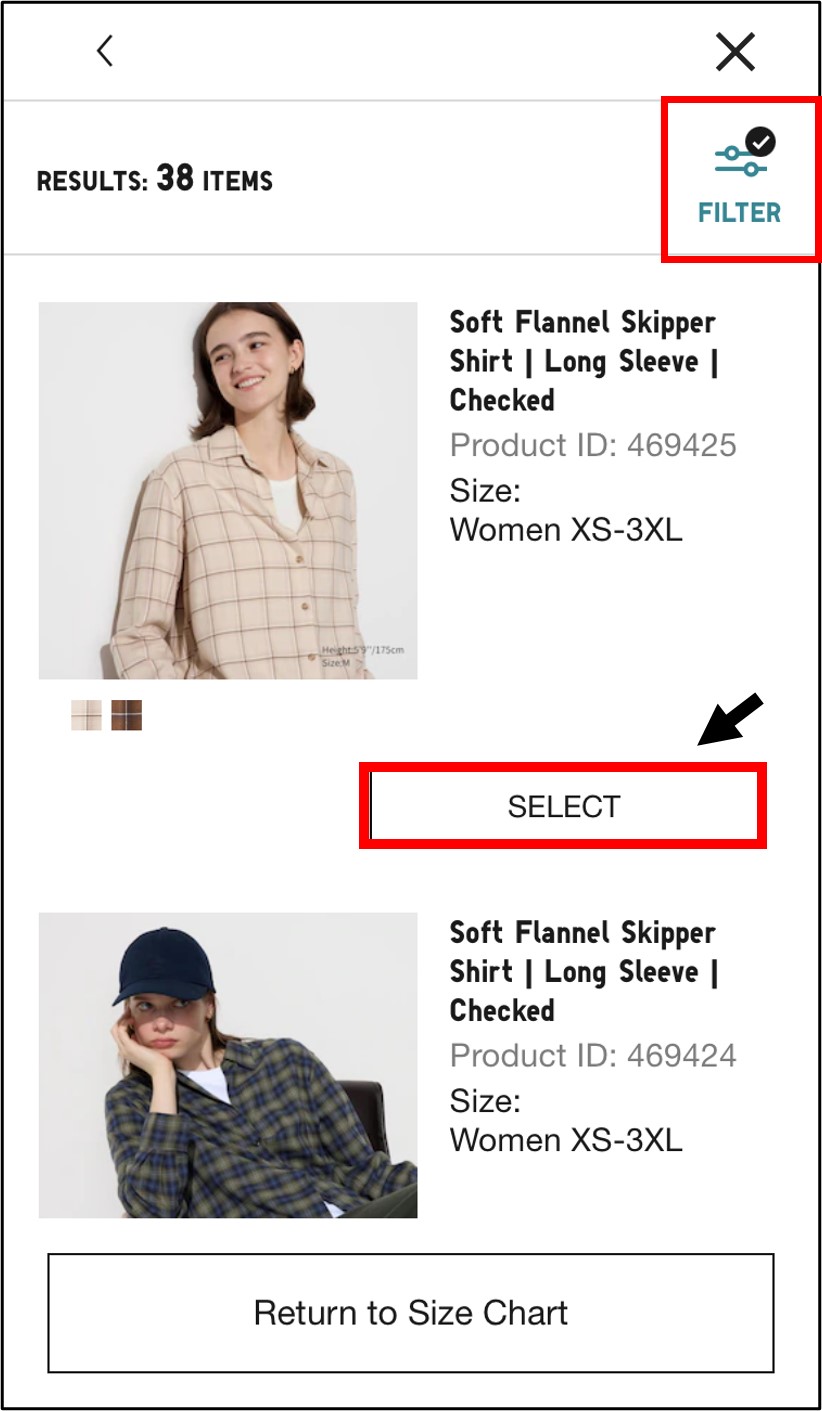The width and height of the screenshot is (822, 1411).
Task: Select the beige checked color swatch
Action: tap(86, 715)
